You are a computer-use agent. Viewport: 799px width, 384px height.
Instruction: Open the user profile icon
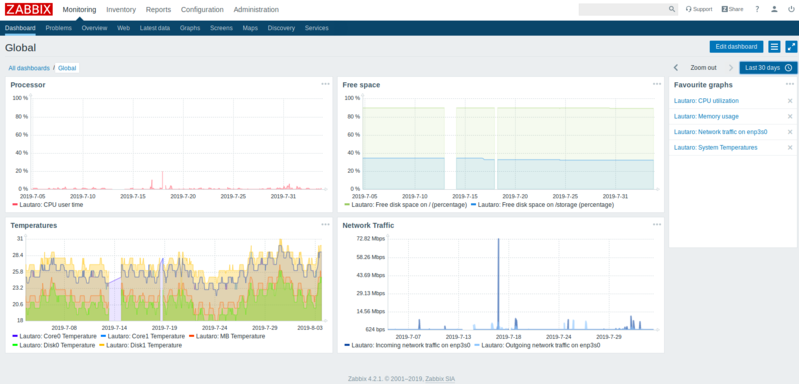pos(774,9)
